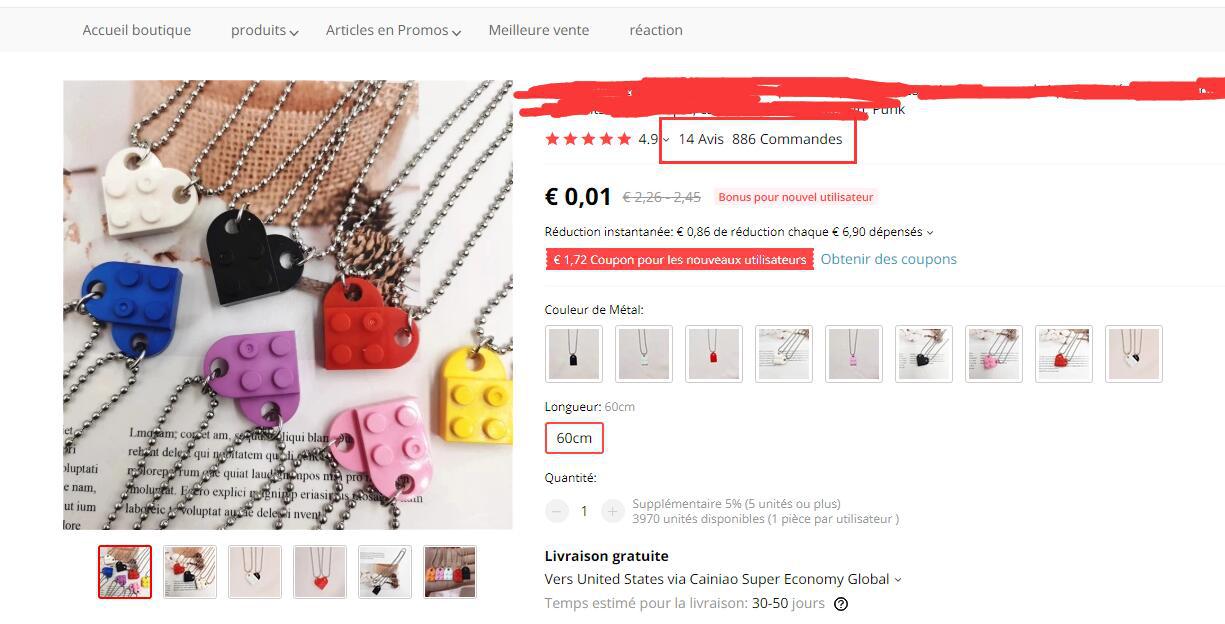Open the réaction tab
This screenshot has width=1225, height=624.
[x=656, y=30]
